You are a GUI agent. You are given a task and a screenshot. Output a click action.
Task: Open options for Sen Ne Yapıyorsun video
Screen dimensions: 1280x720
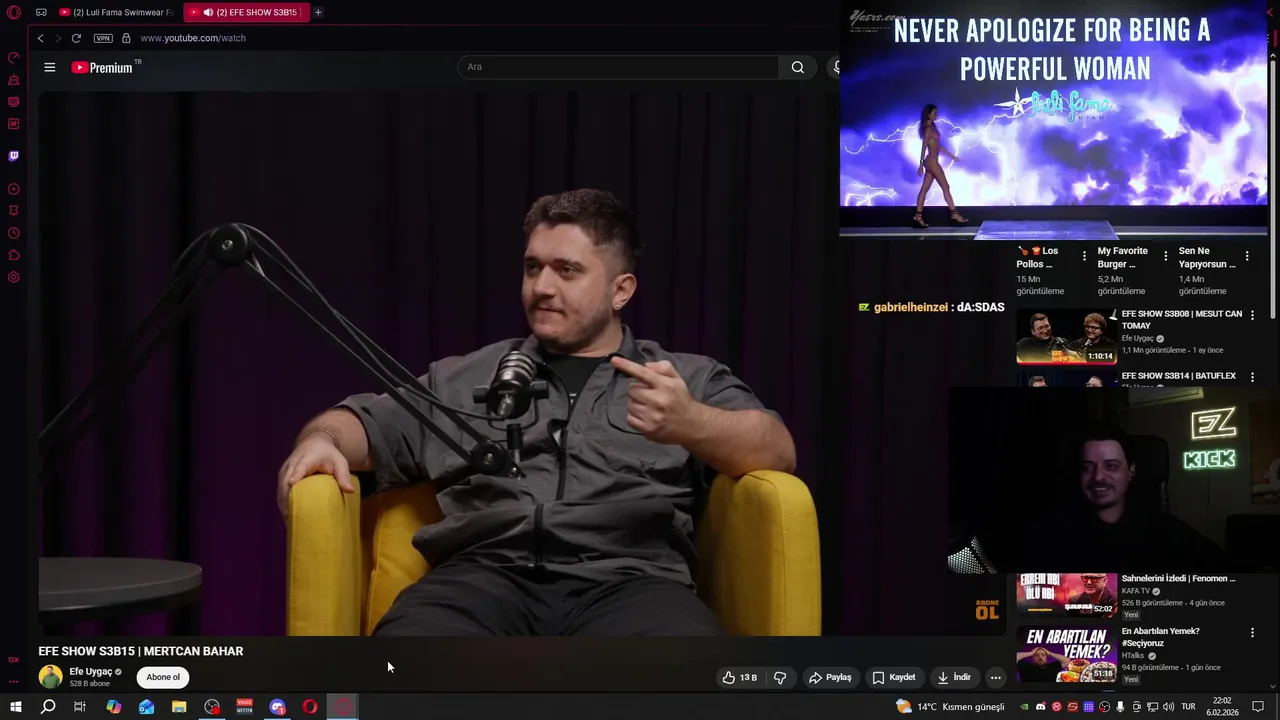pos(1246,256)
